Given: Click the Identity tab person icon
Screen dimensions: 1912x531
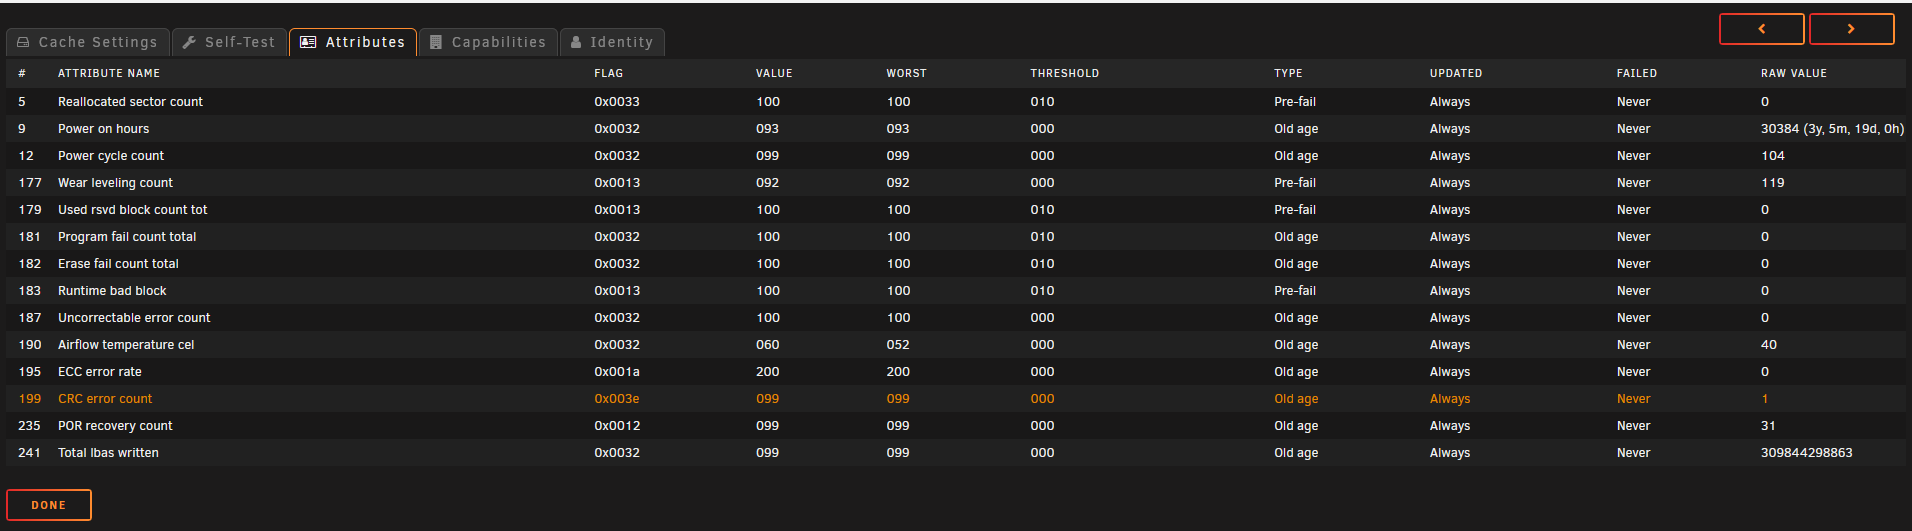Looking at the screenshot, I should tap(576, 42).
